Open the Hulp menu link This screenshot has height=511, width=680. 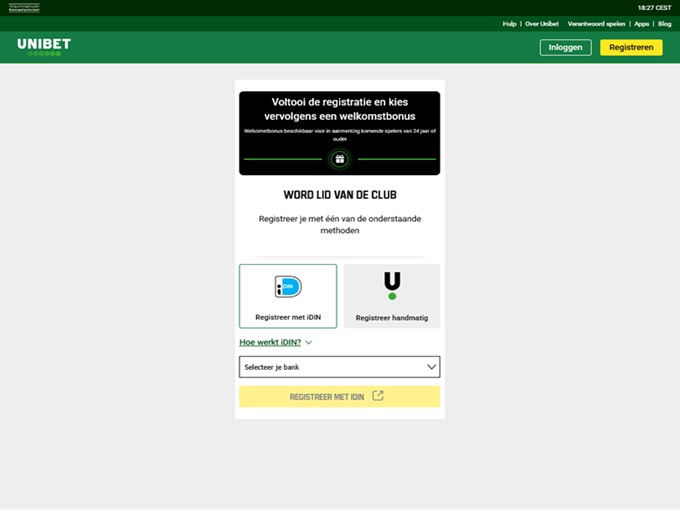(509, 23)
